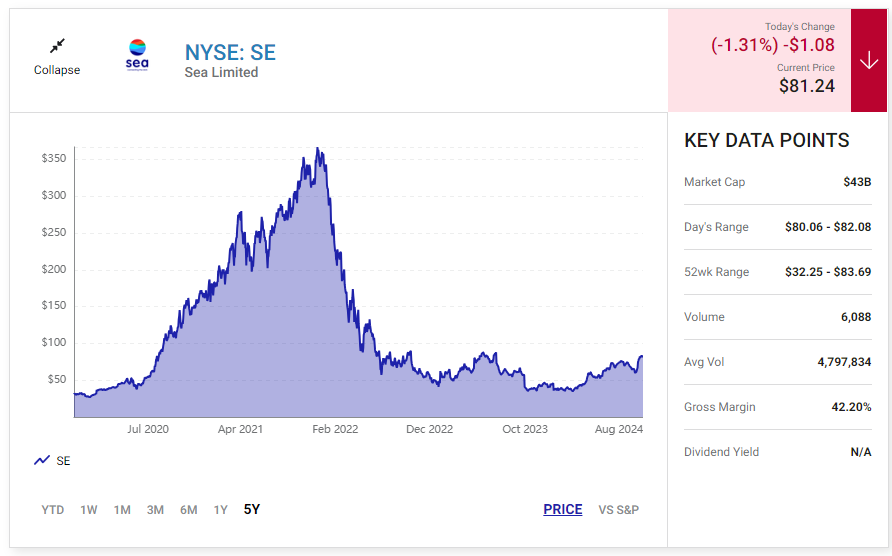Click the Current Price $81.24 value
The height and width of the screenshot is (556, 892).
[x=806, y=86]
